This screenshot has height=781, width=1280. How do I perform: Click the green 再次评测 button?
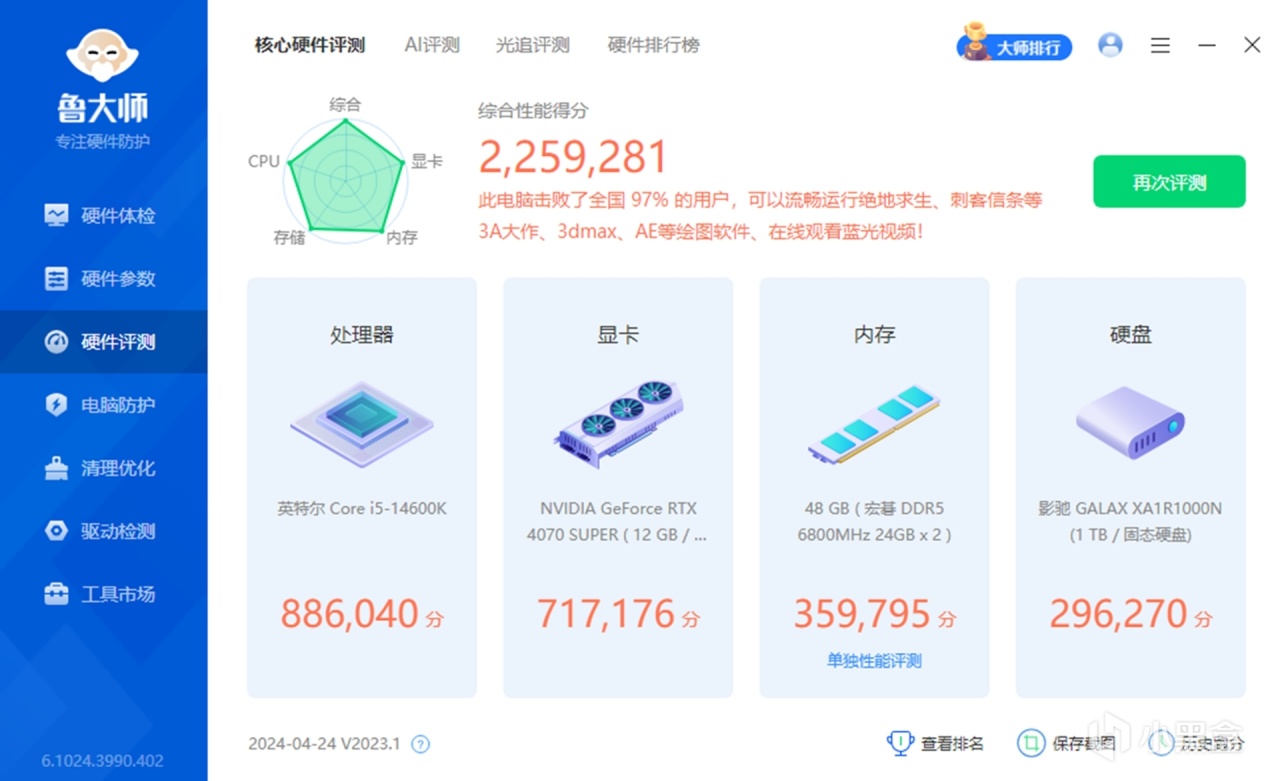coord(1169,182)
